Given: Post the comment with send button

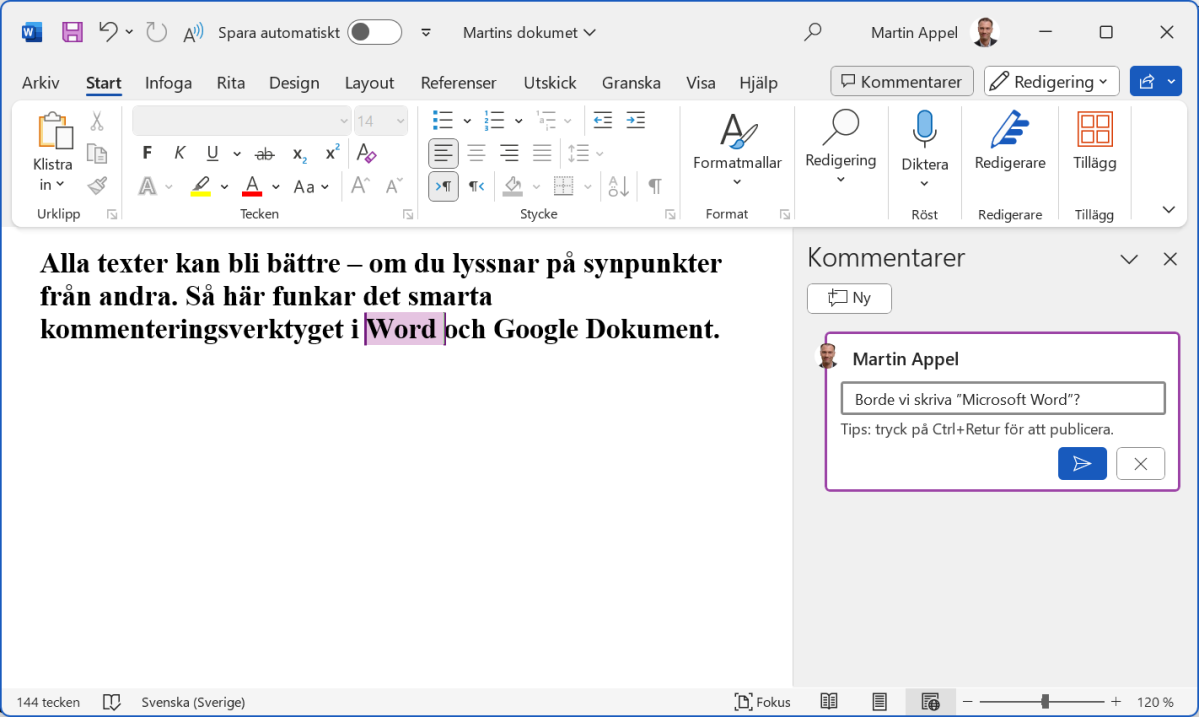Looking at the screenshot, I should click(x=1082, y=463).
